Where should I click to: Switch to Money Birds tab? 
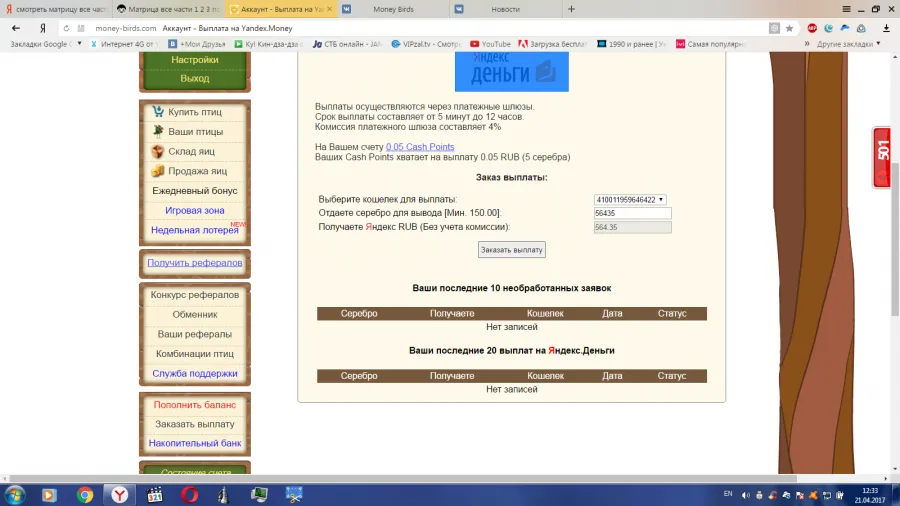(x=393, y=9)
